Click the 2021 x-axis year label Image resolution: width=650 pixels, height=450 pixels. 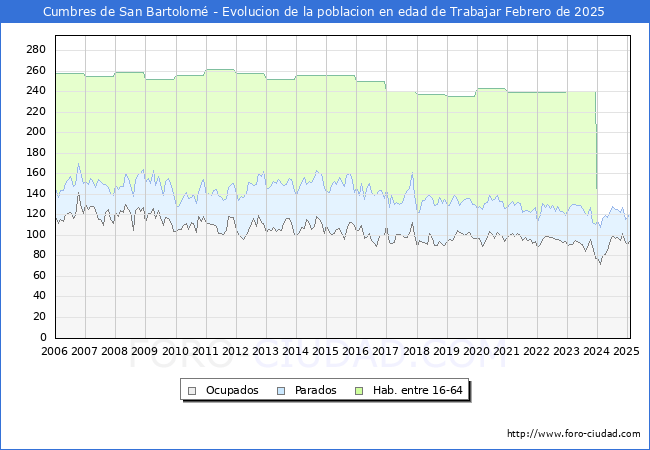(506, 351)
